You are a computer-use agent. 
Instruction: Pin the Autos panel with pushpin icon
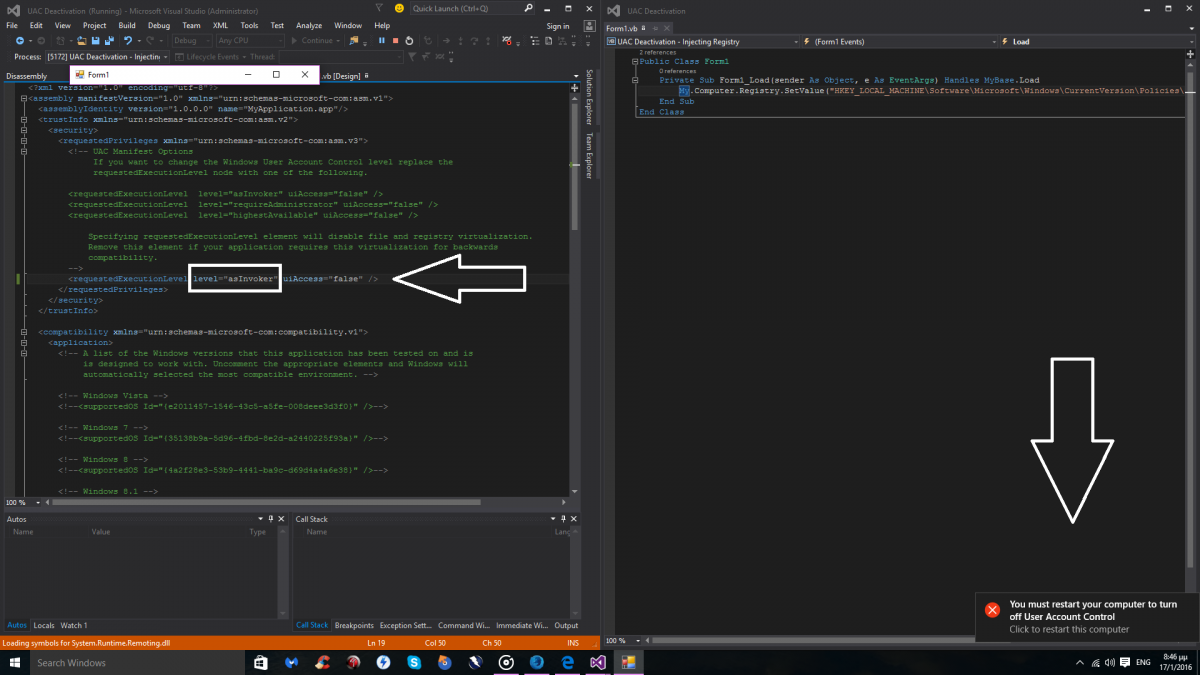[271, 519]
